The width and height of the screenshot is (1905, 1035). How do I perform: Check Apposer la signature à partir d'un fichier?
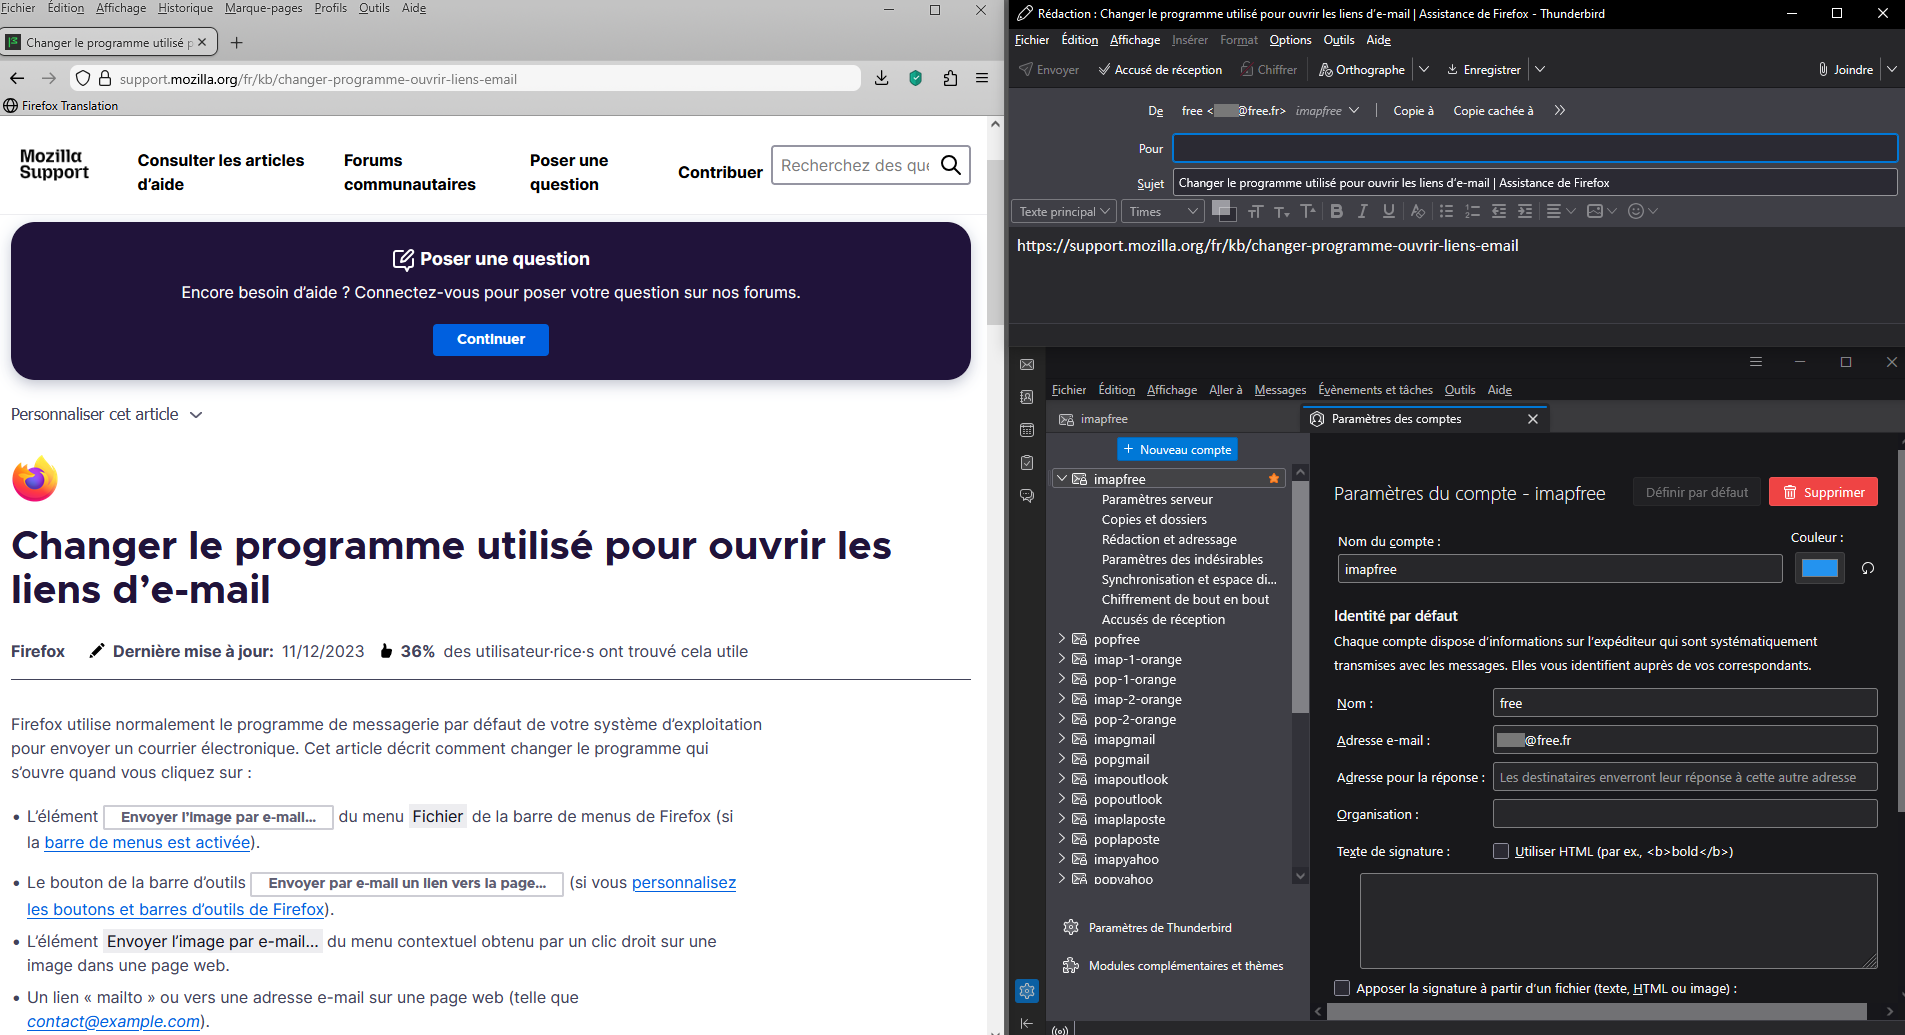click(x=1342, y=988)
